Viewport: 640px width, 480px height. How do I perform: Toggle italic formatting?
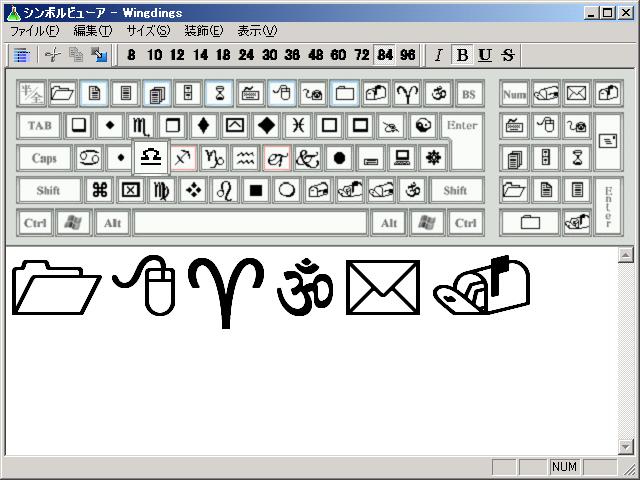439,55
